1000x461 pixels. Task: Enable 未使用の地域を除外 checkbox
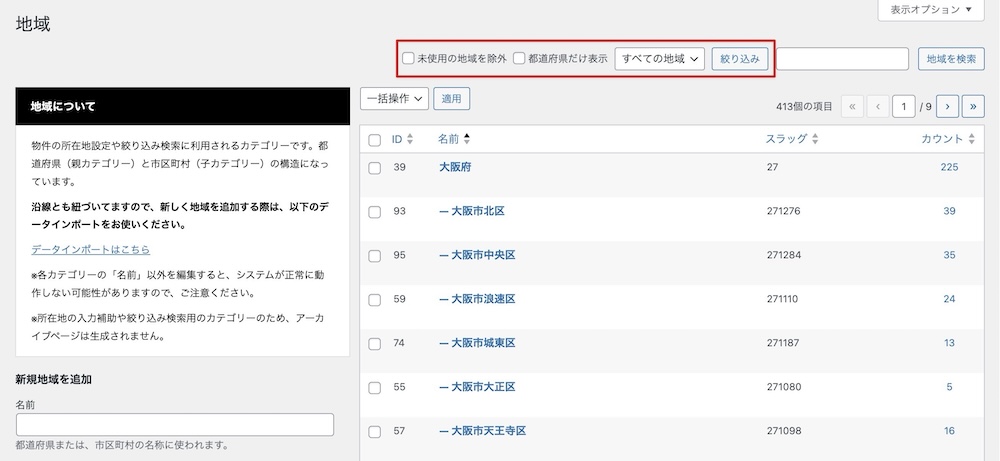click(x=408, y=59)
